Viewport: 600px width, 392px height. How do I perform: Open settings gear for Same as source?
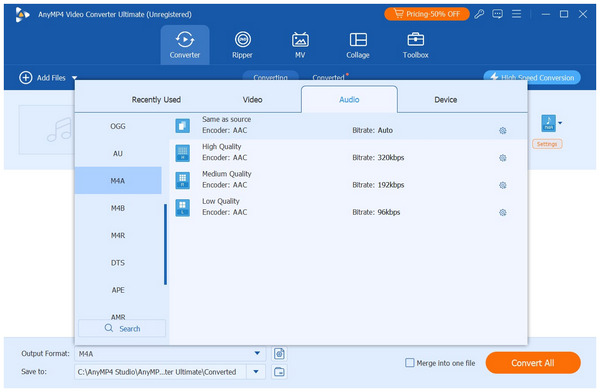coord(503,131)
